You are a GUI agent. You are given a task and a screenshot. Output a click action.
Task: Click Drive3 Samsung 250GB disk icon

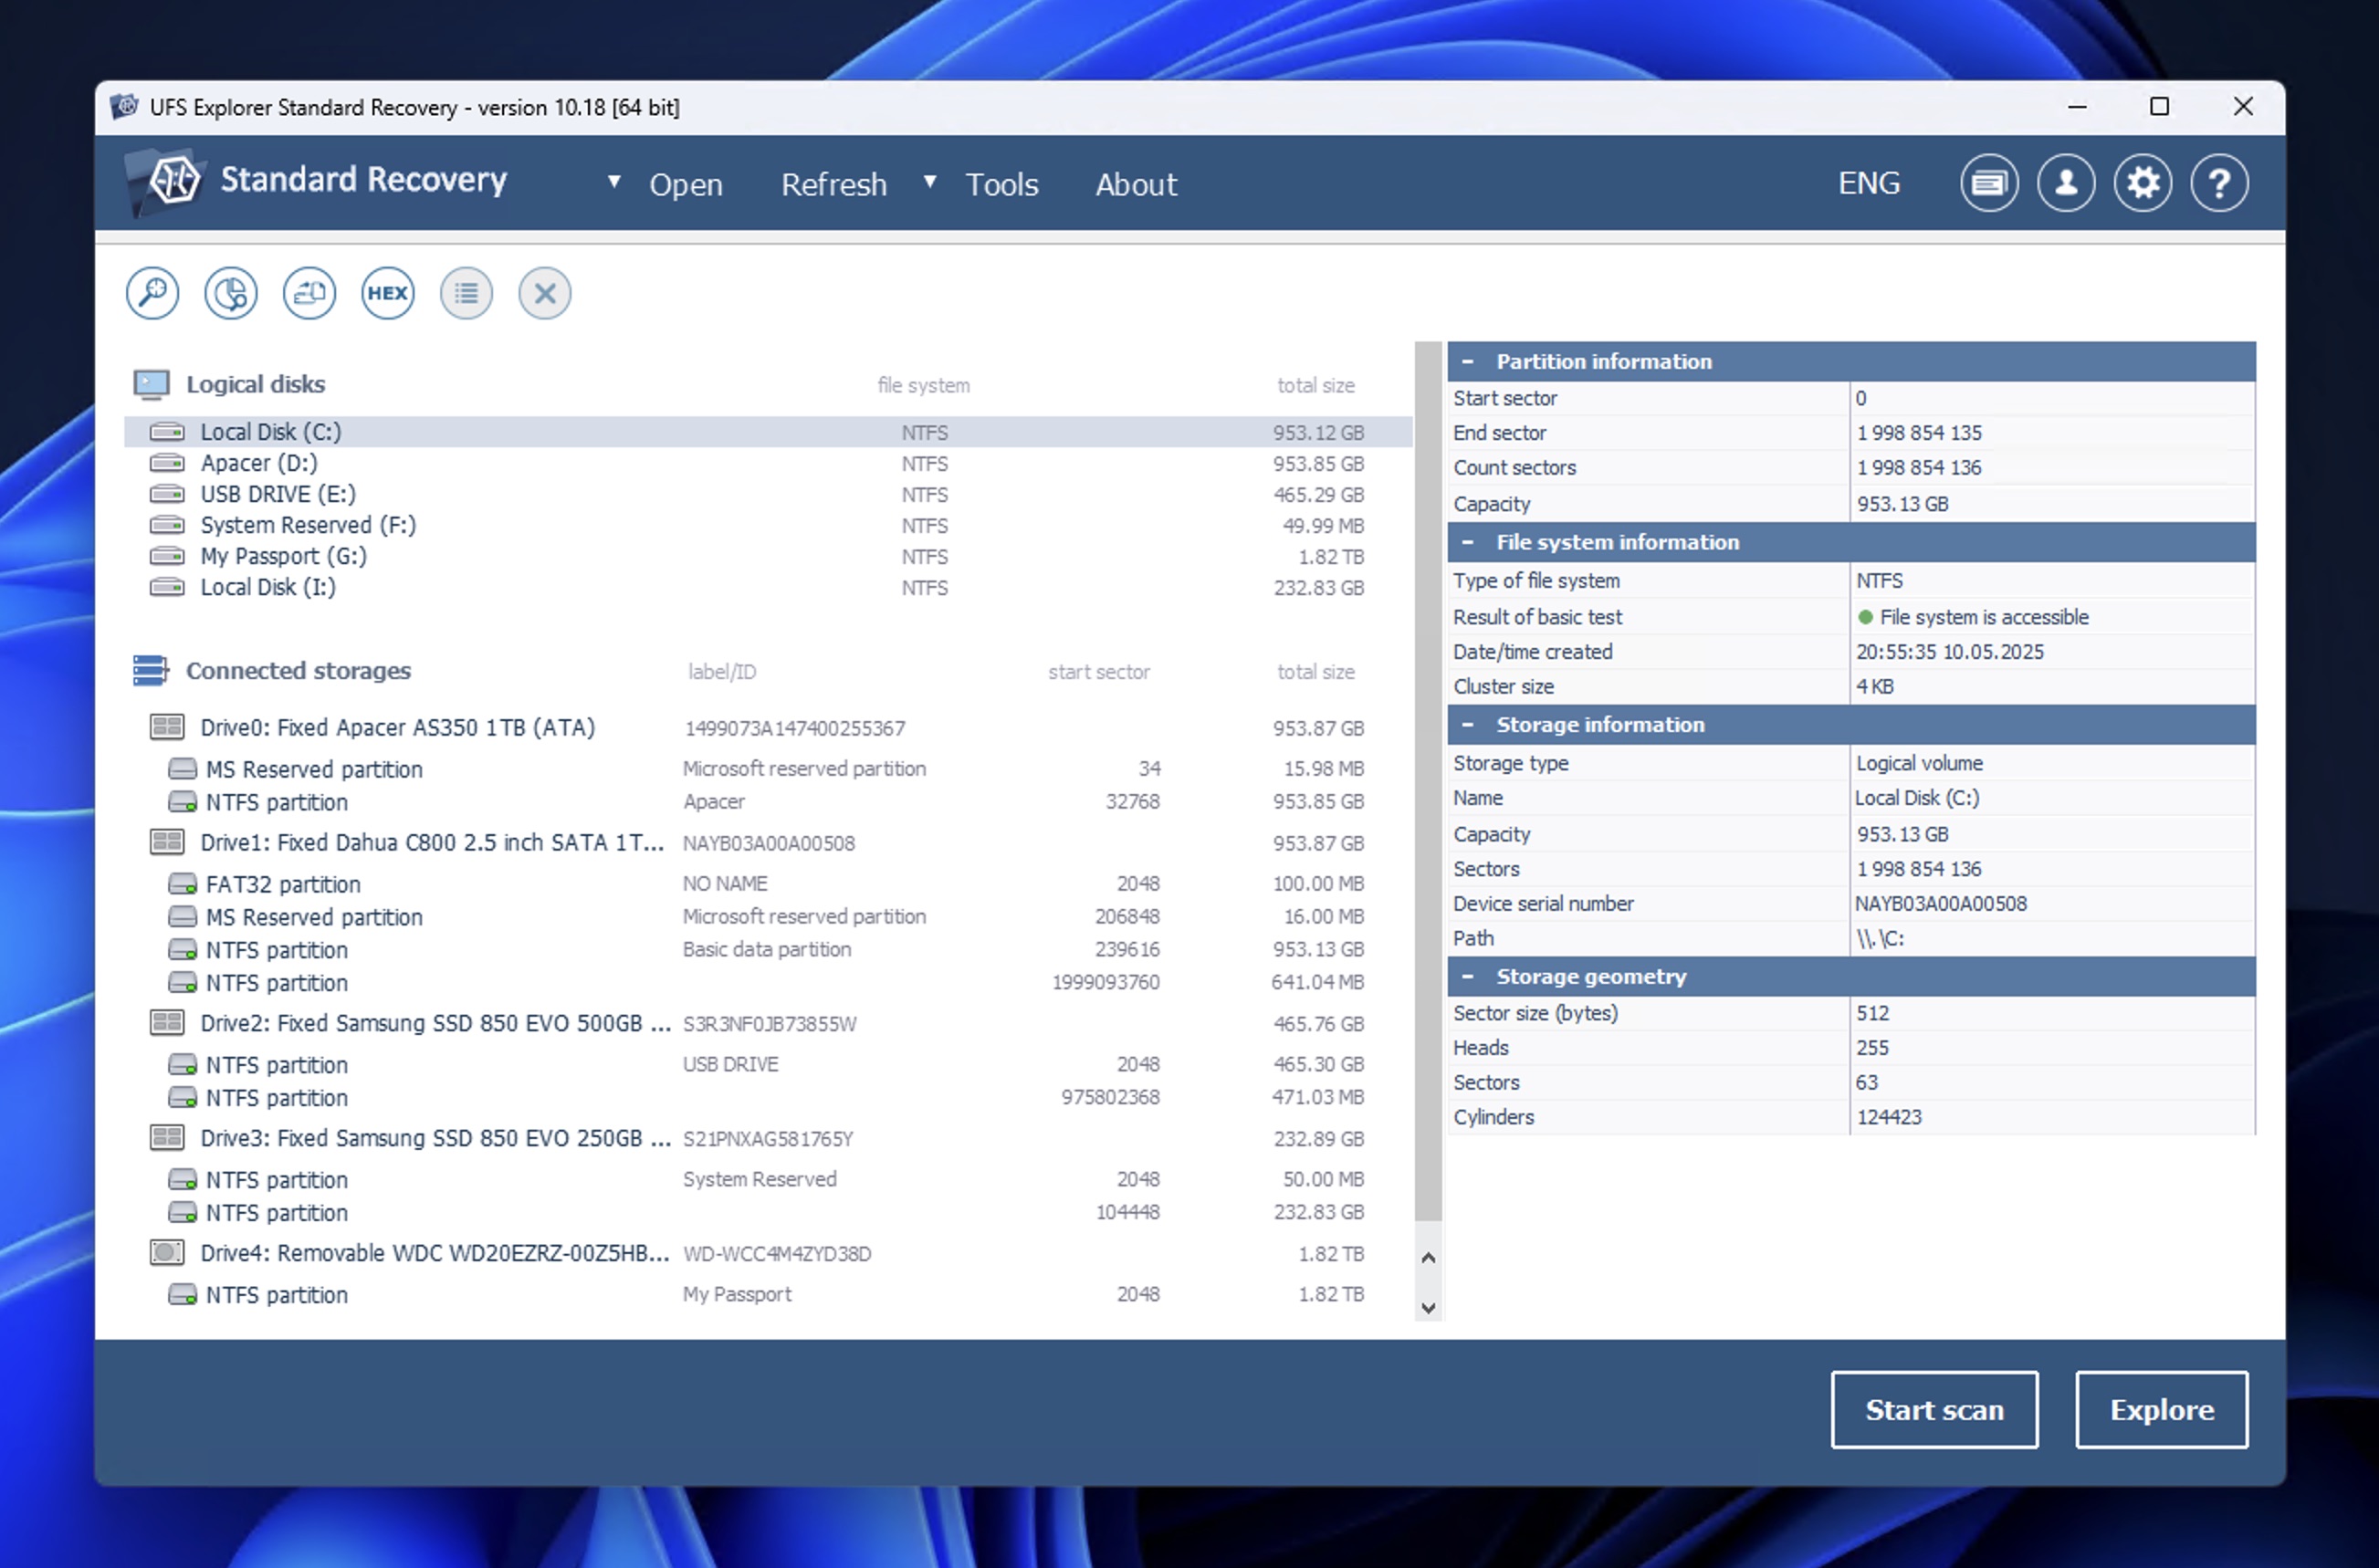(x=167, y=1138)
